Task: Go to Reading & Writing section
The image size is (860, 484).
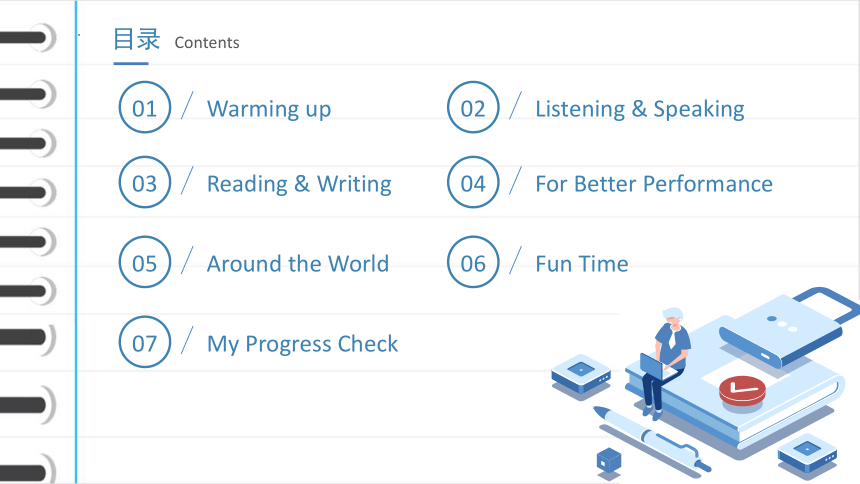Action: point(299,184)
